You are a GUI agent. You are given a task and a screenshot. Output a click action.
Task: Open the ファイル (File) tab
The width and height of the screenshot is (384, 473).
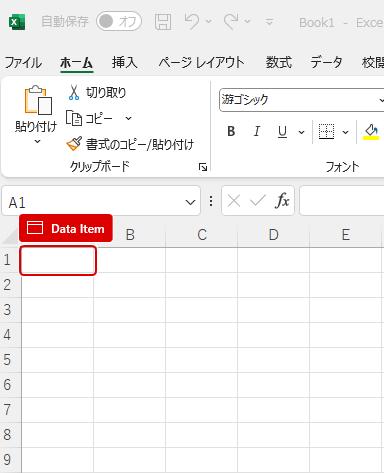(x=23, y=62)
